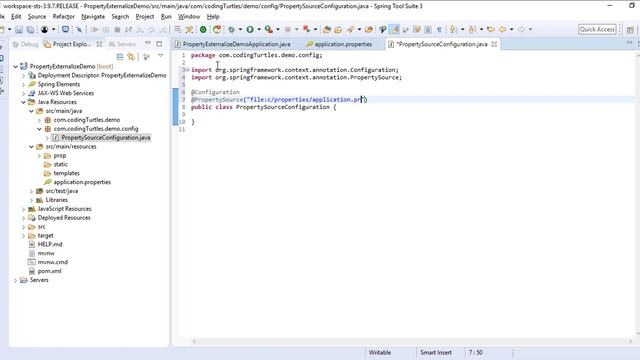Select PropertySourceConfiguration.java in tree
Image resolution: width=640 pixels, height=360 pixels.
pyautogui.click(x=106, y=138)
